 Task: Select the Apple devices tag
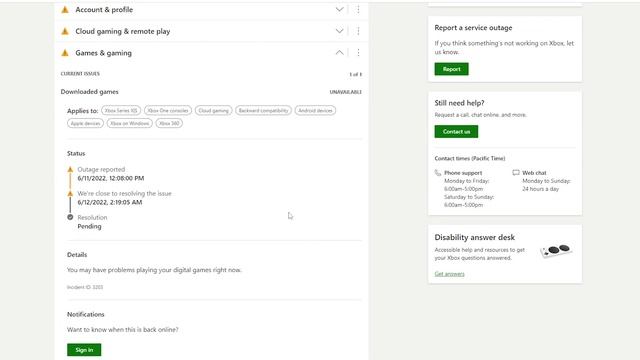pyautogui.click(x=85, y=123)
